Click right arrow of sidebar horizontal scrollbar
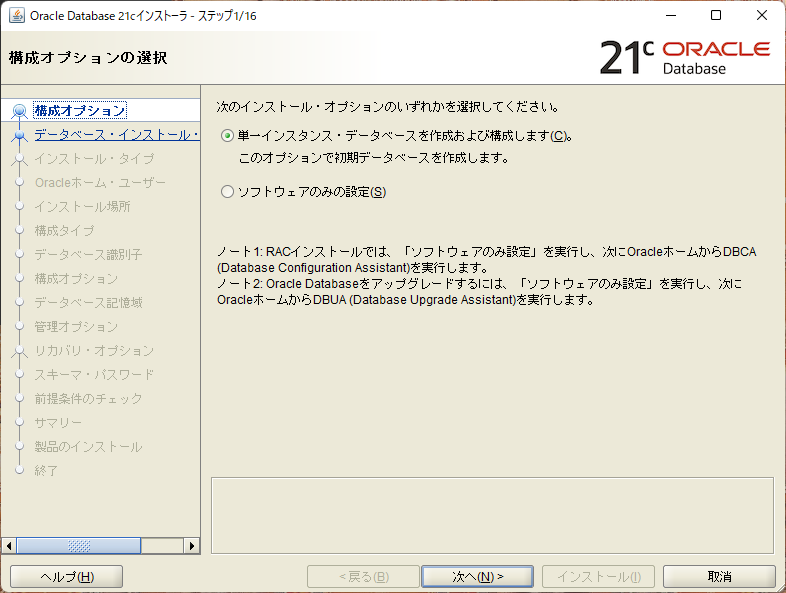Image resolution: width=786 pixels, height=593 pixels. coord(191,545)
